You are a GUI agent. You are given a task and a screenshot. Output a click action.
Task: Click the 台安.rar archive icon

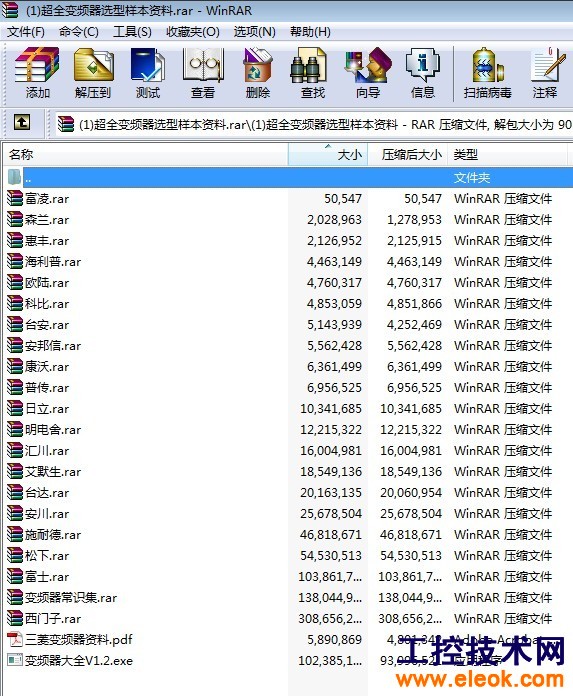coord(15,324)
